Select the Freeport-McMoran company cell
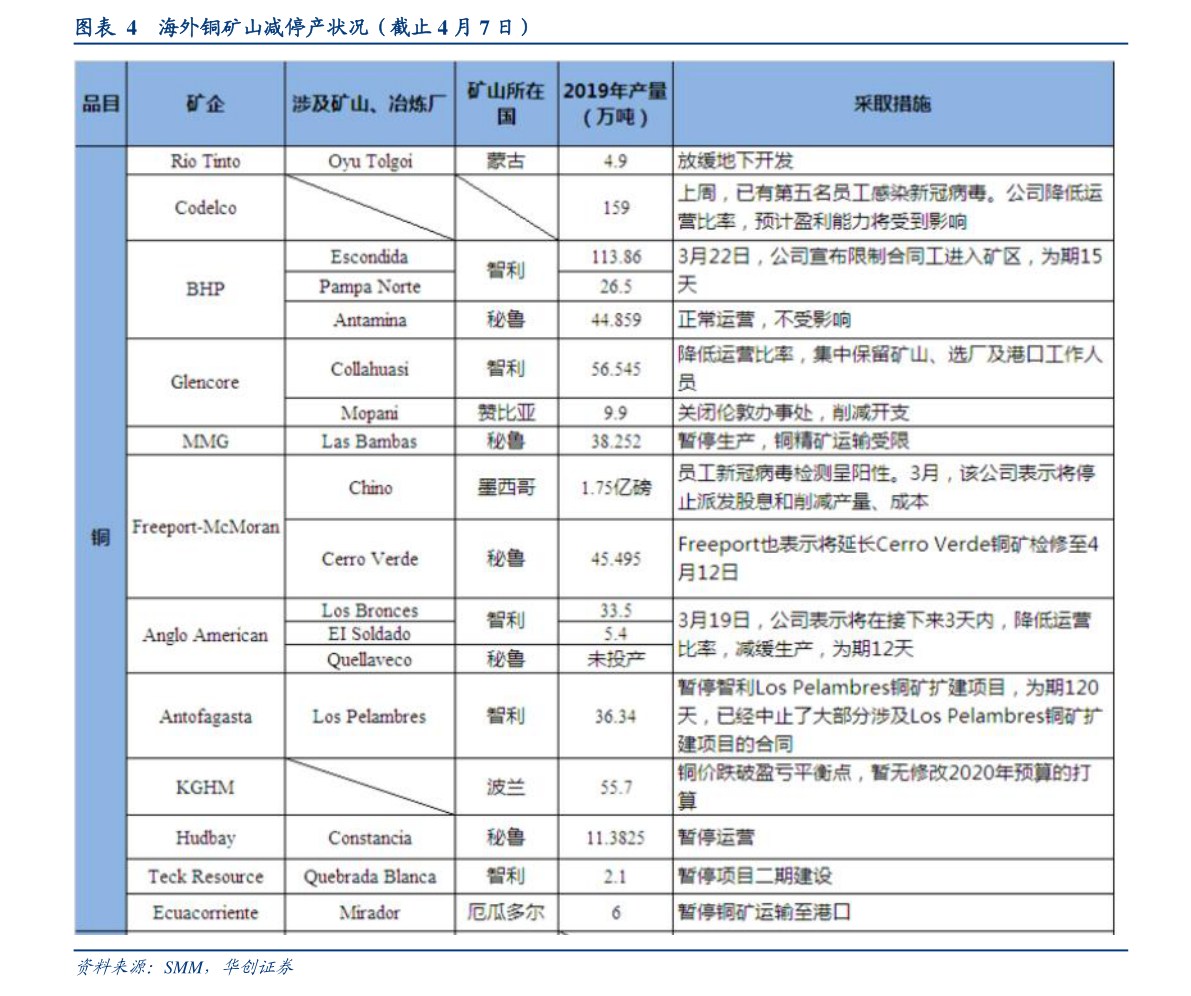 pos(206,527)
